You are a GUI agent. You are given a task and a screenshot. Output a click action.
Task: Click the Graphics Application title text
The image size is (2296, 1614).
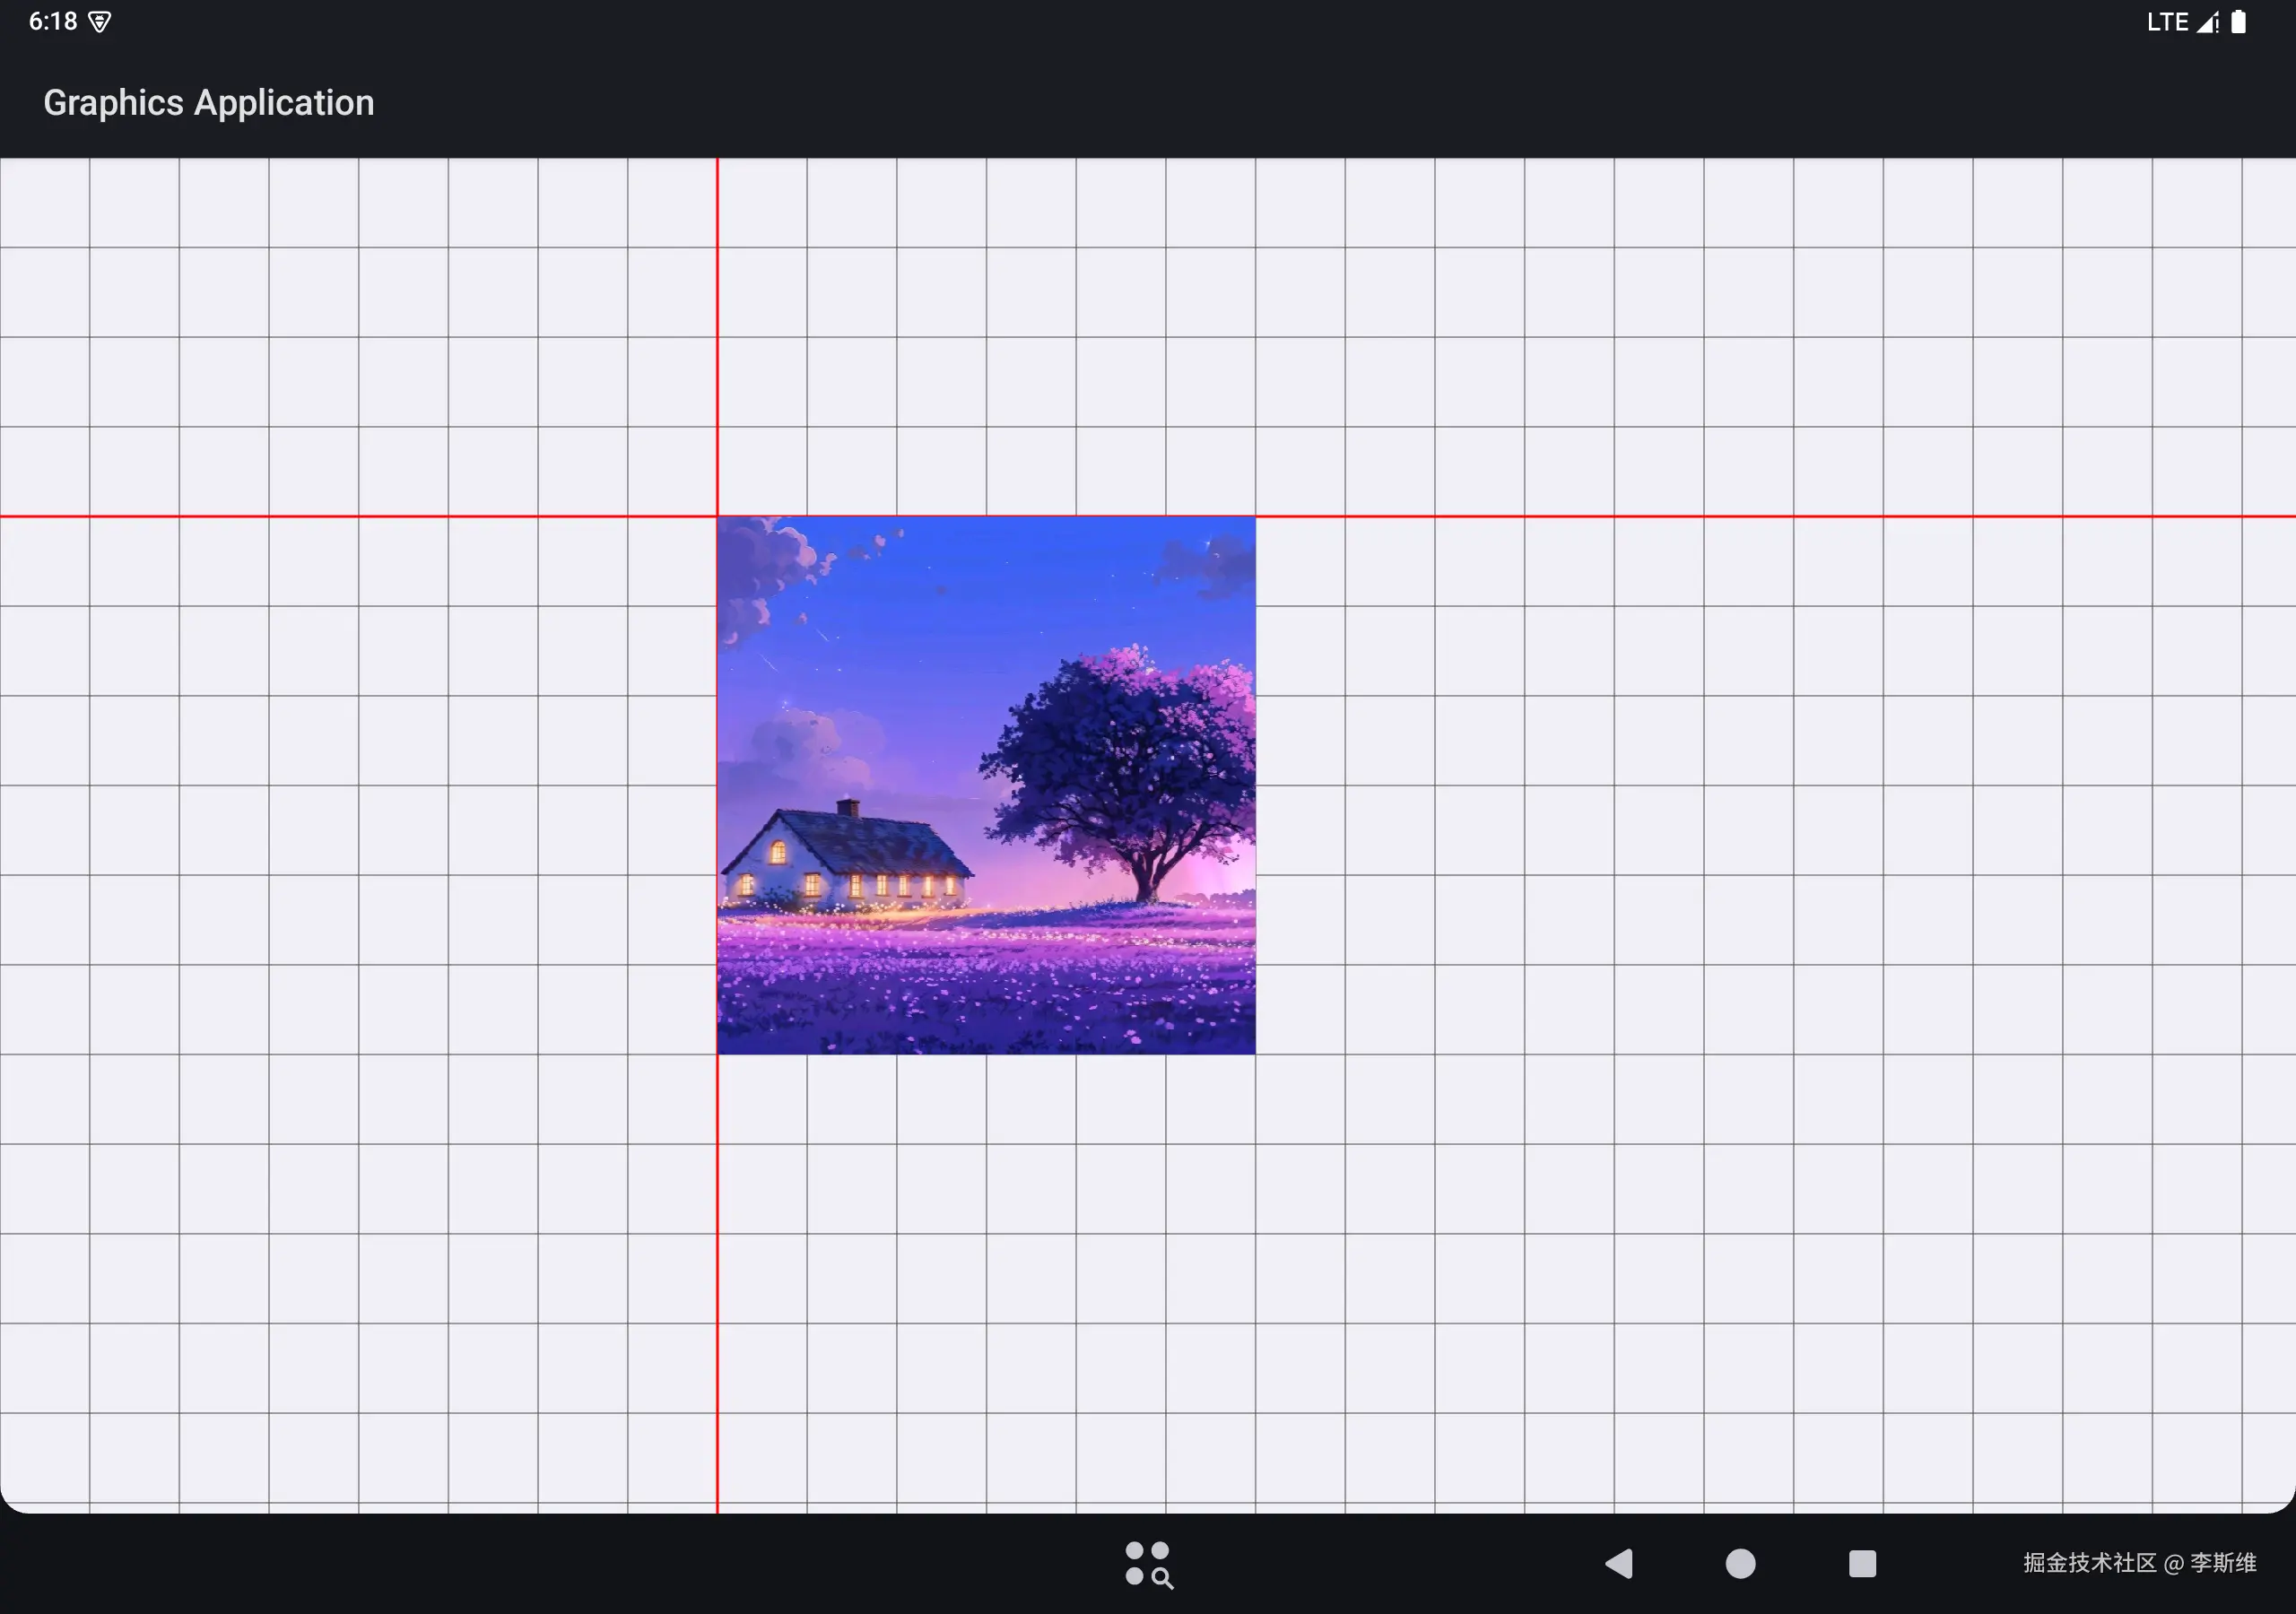coord(208,103)
